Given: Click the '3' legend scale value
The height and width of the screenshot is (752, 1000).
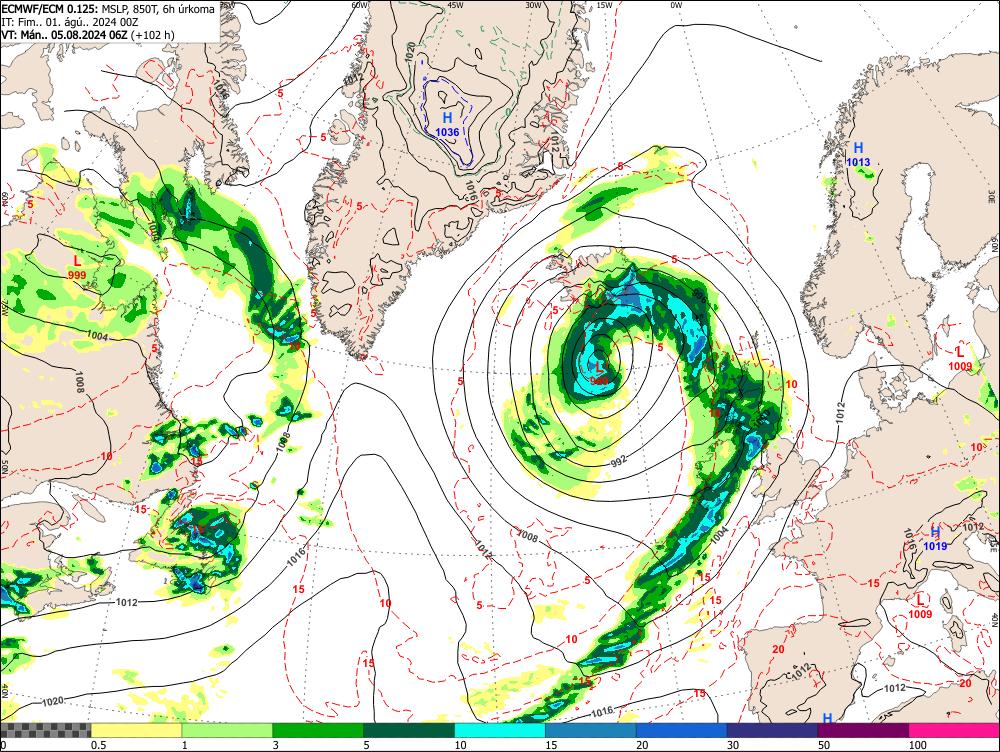Looking at the screenshot, I should 276,745.
